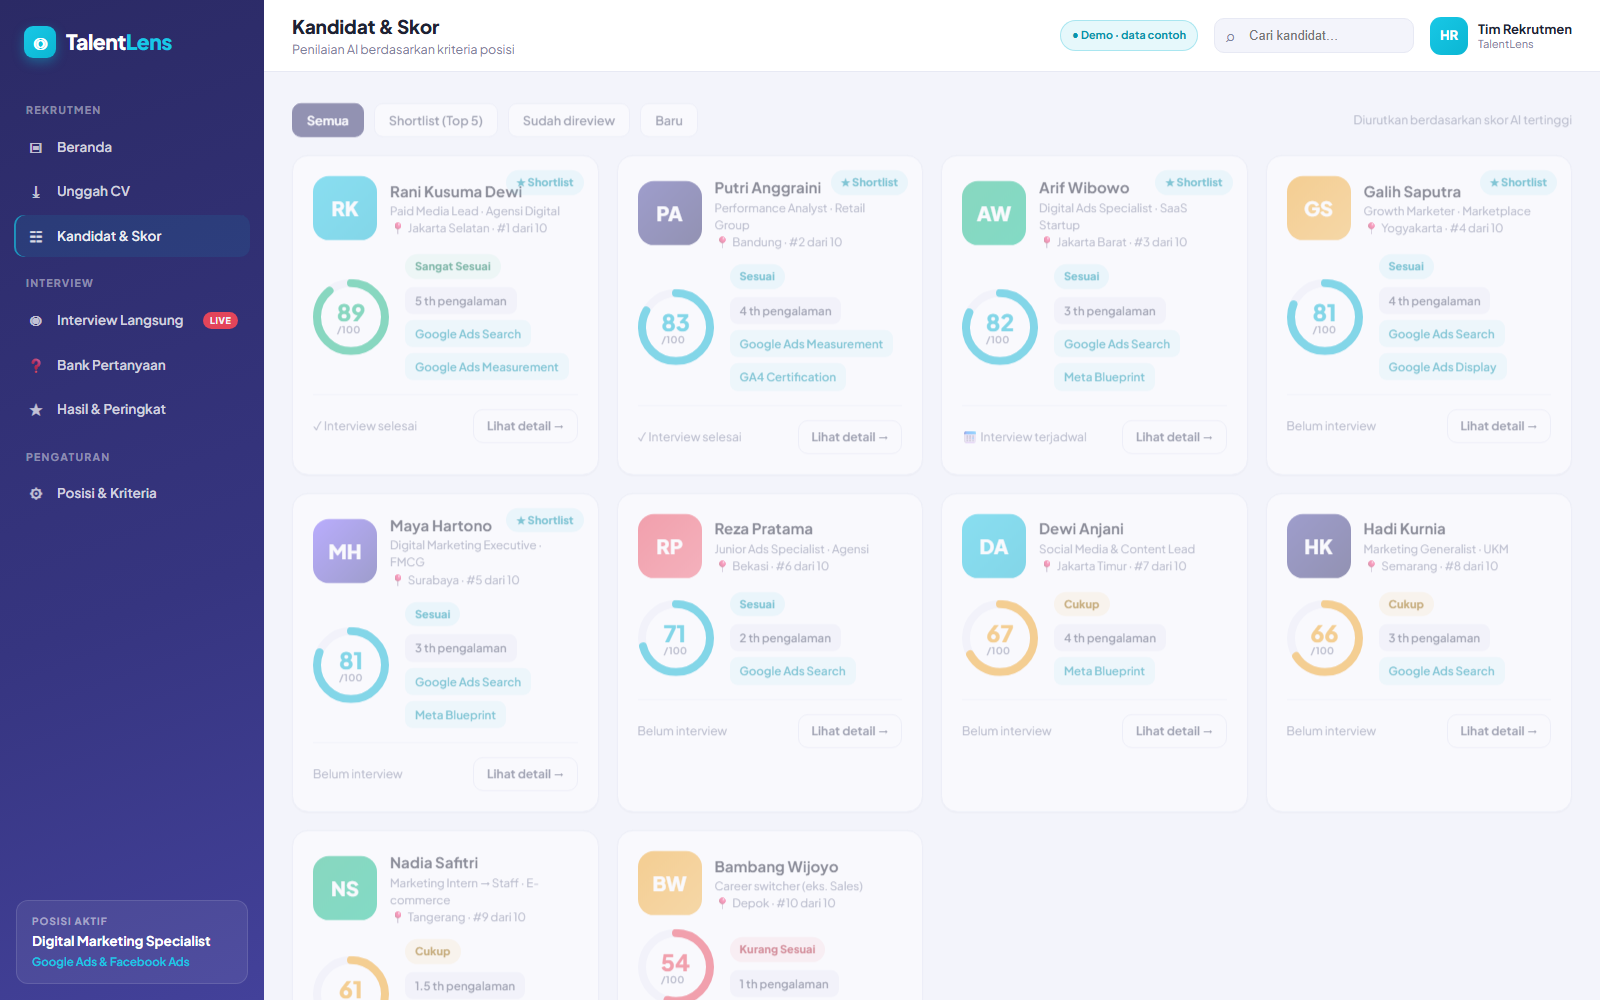
Task: Switch to the Baru tab
Action: pyautogui.click(x=669, y=120)
